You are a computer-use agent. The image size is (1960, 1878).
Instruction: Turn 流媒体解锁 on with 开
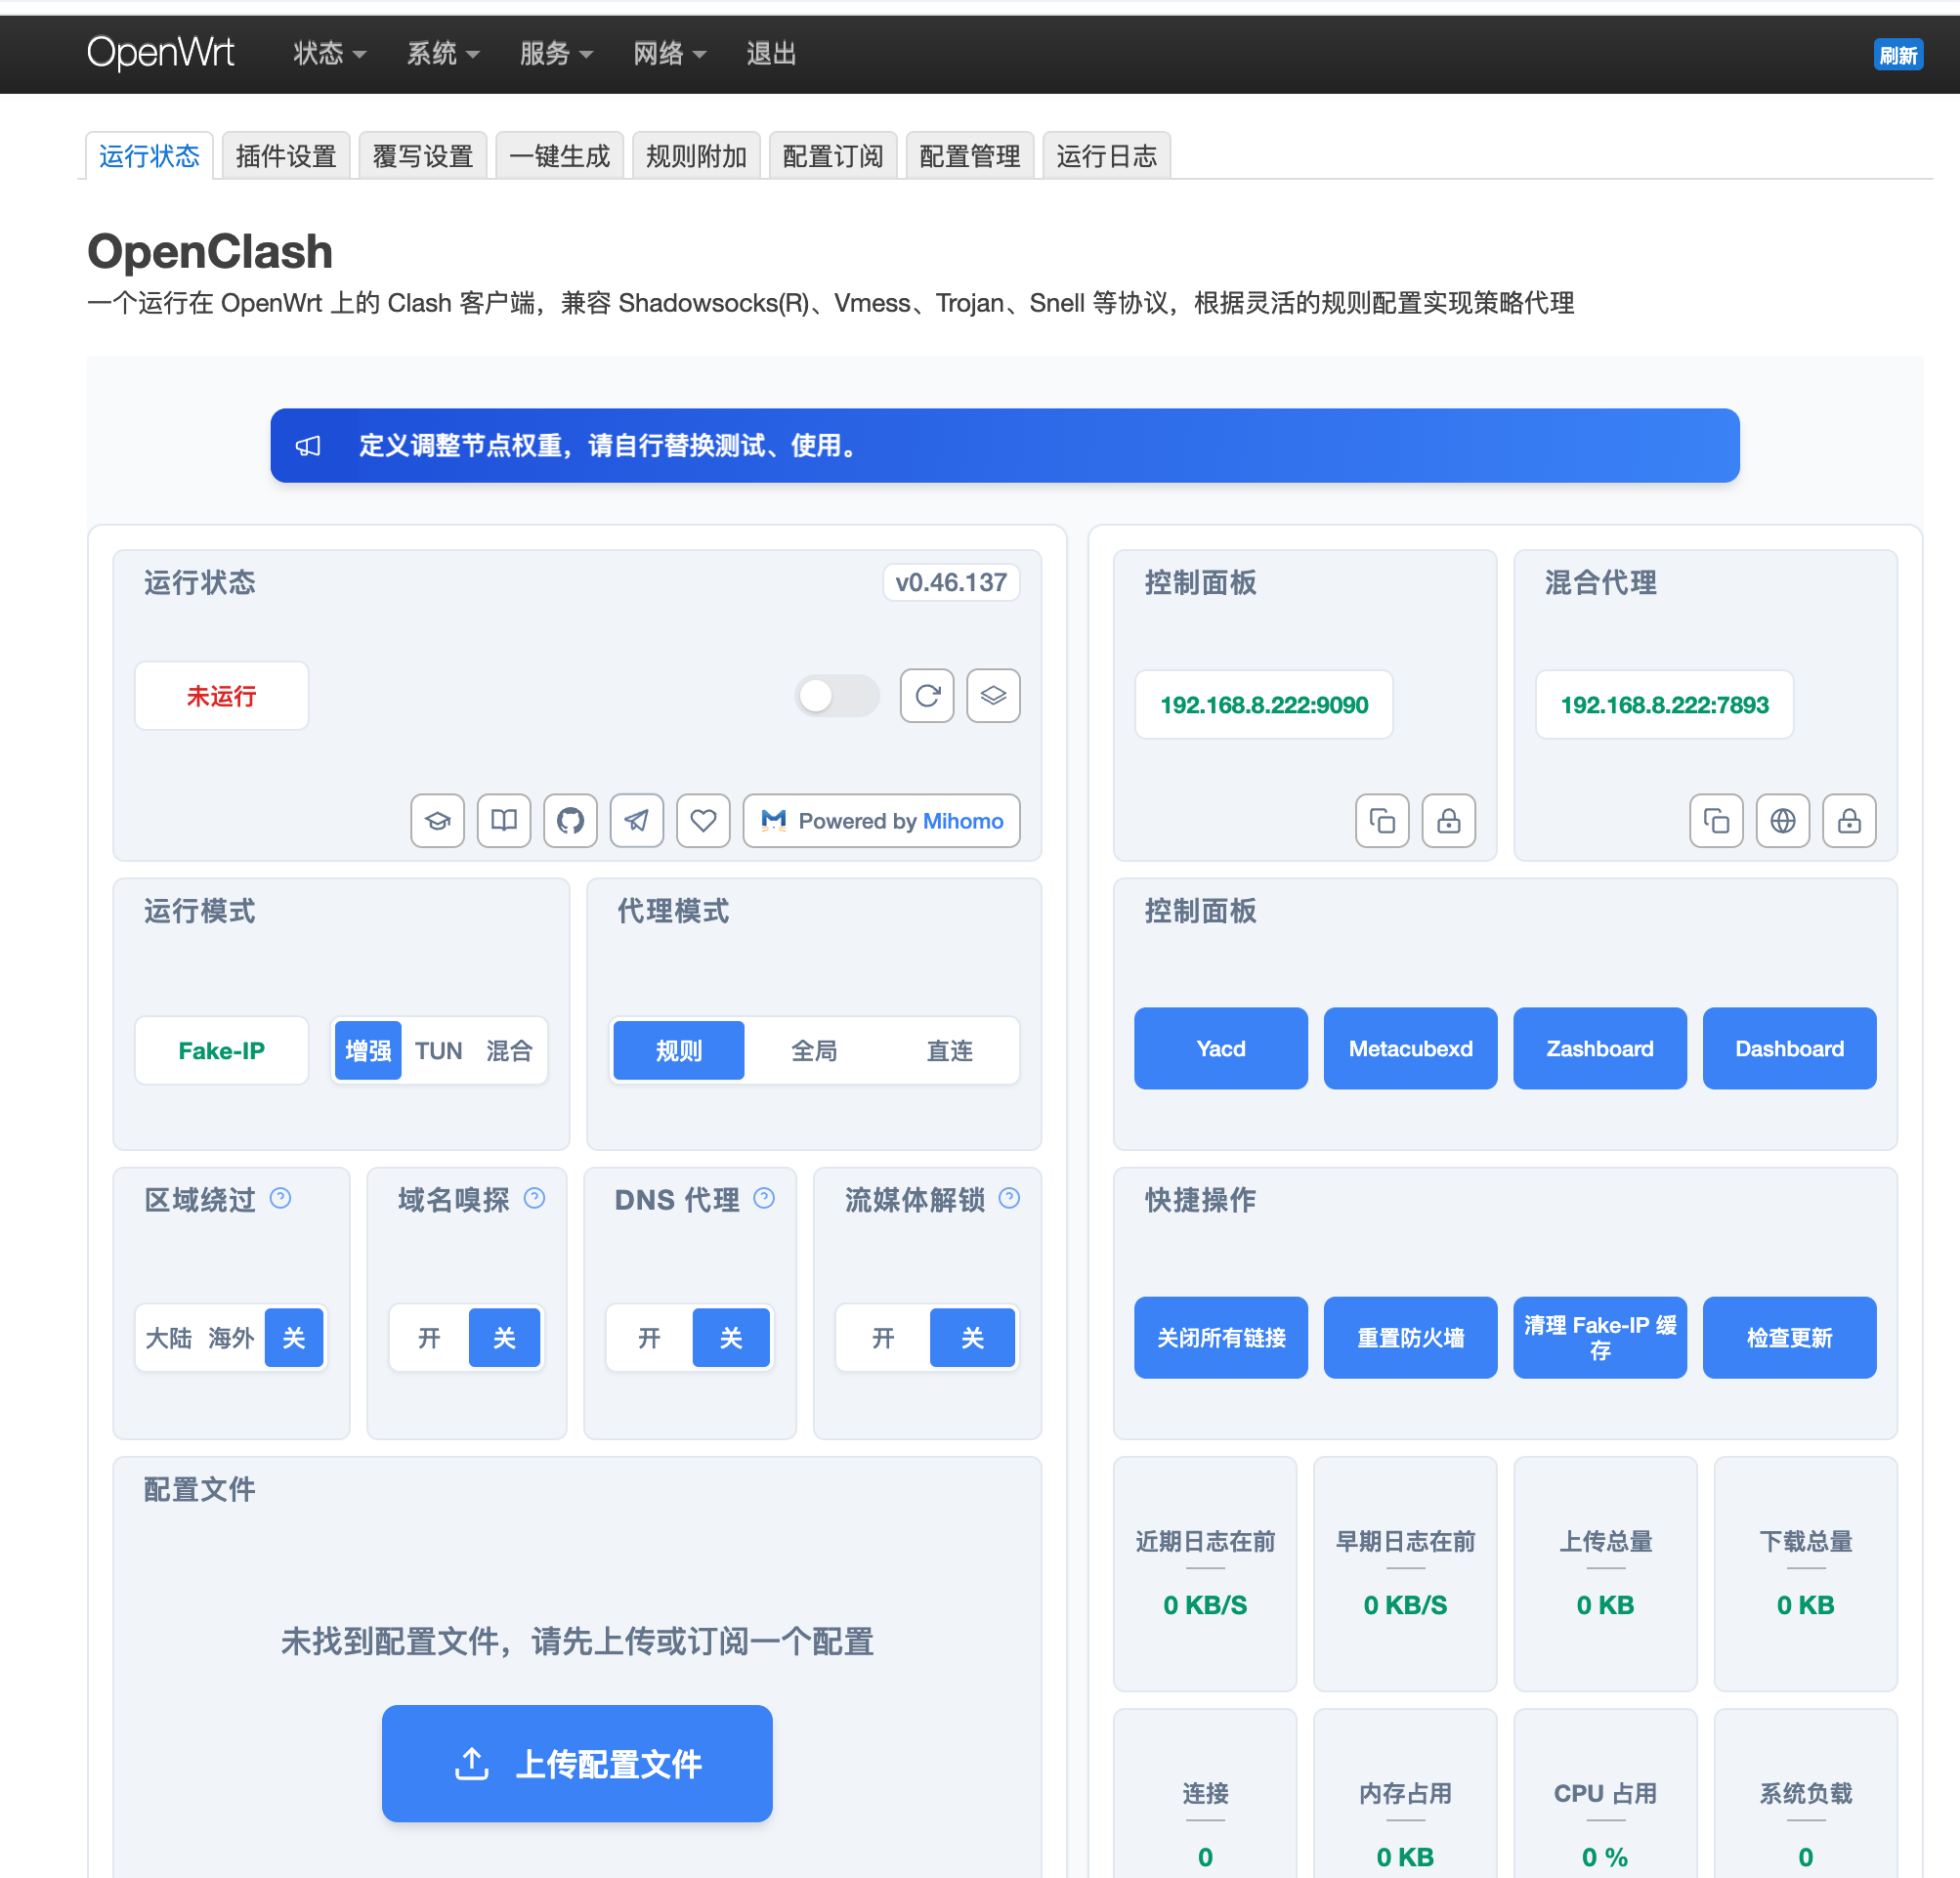883,1338
